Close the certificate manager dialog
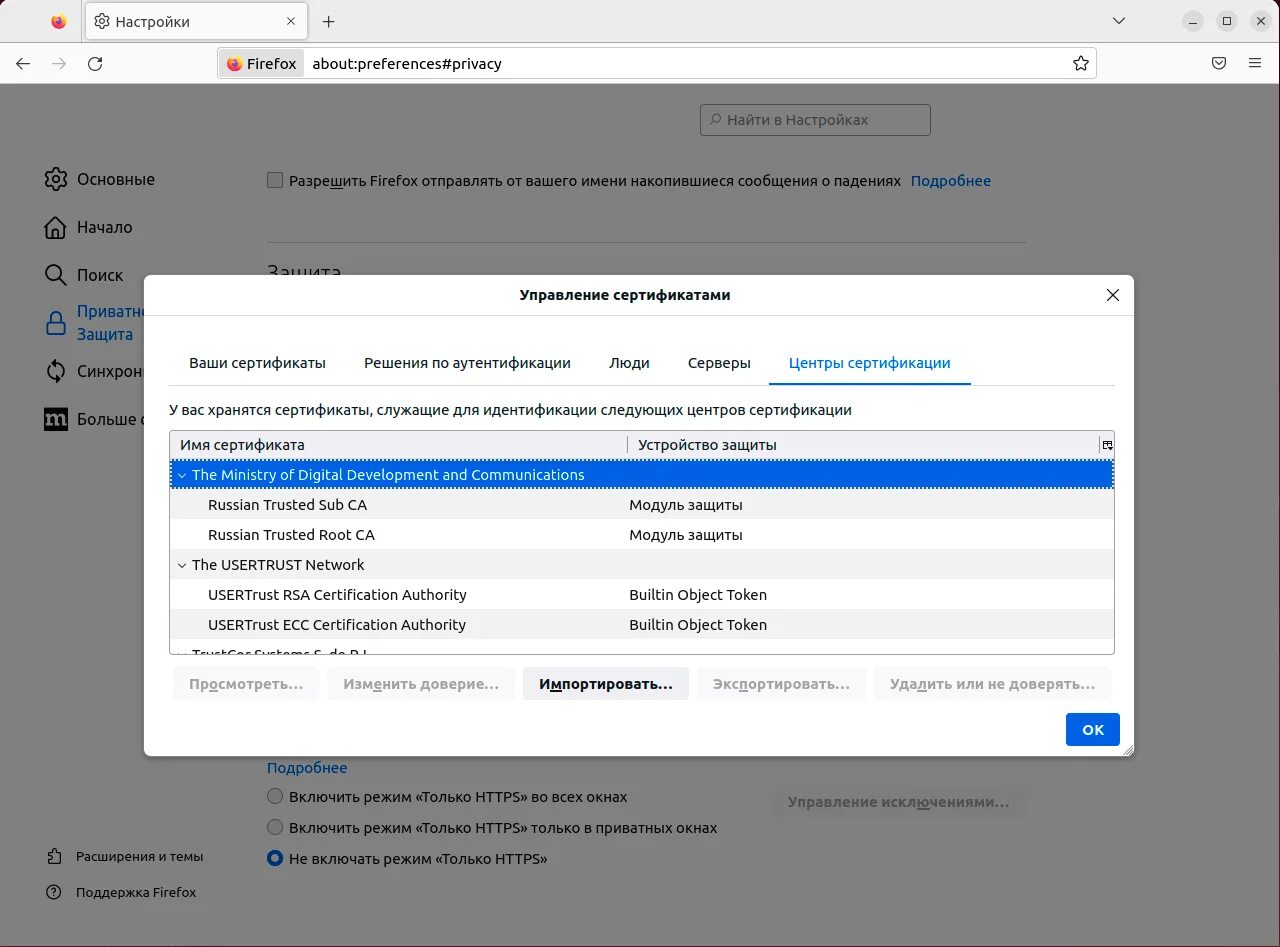The image size is (1280, 947). pyautogui.click(x=1113, y=295)
